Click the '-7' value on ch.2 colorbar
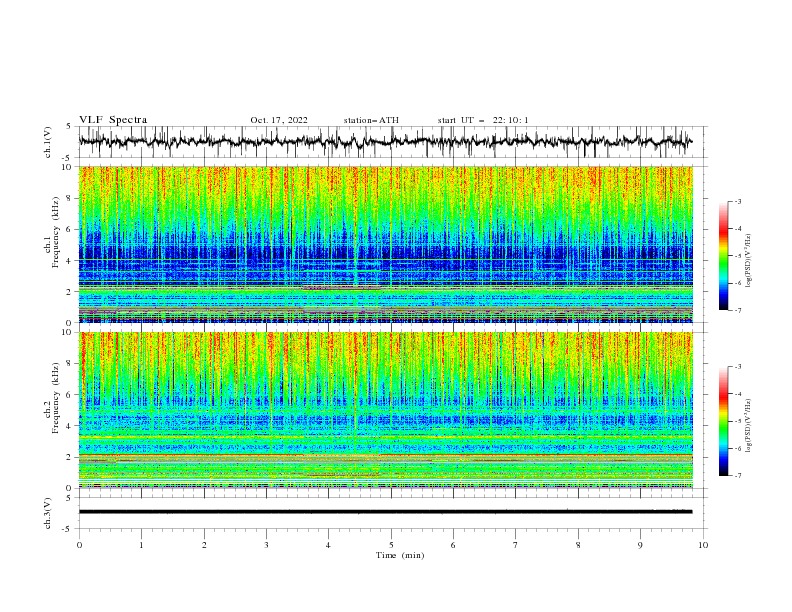Image resolution: width=792 pixels, height=612 pixels. click(x=737, y=476)
